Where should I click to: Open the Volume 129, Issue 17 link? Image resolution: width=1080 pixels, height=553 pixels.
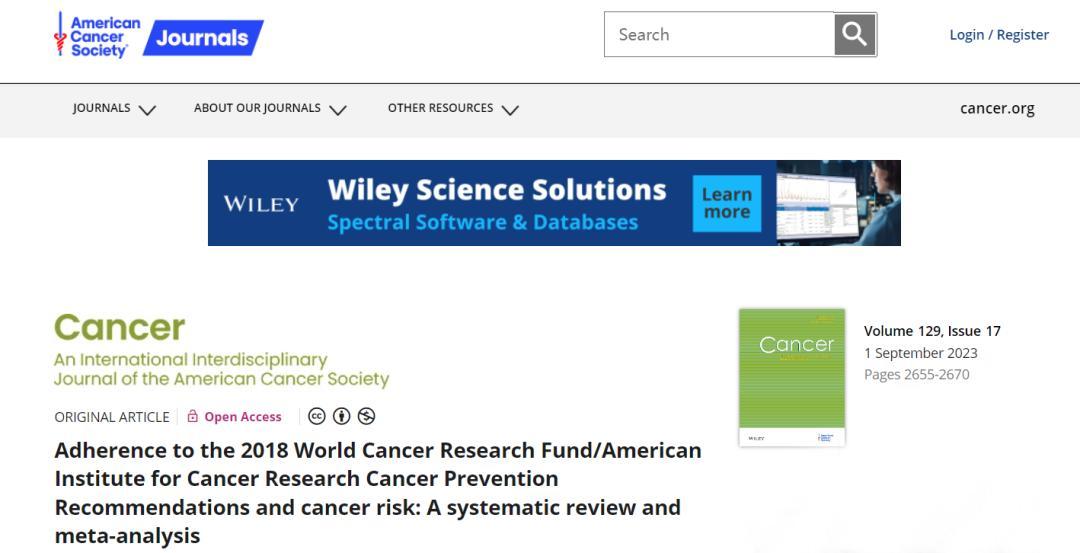932,331
